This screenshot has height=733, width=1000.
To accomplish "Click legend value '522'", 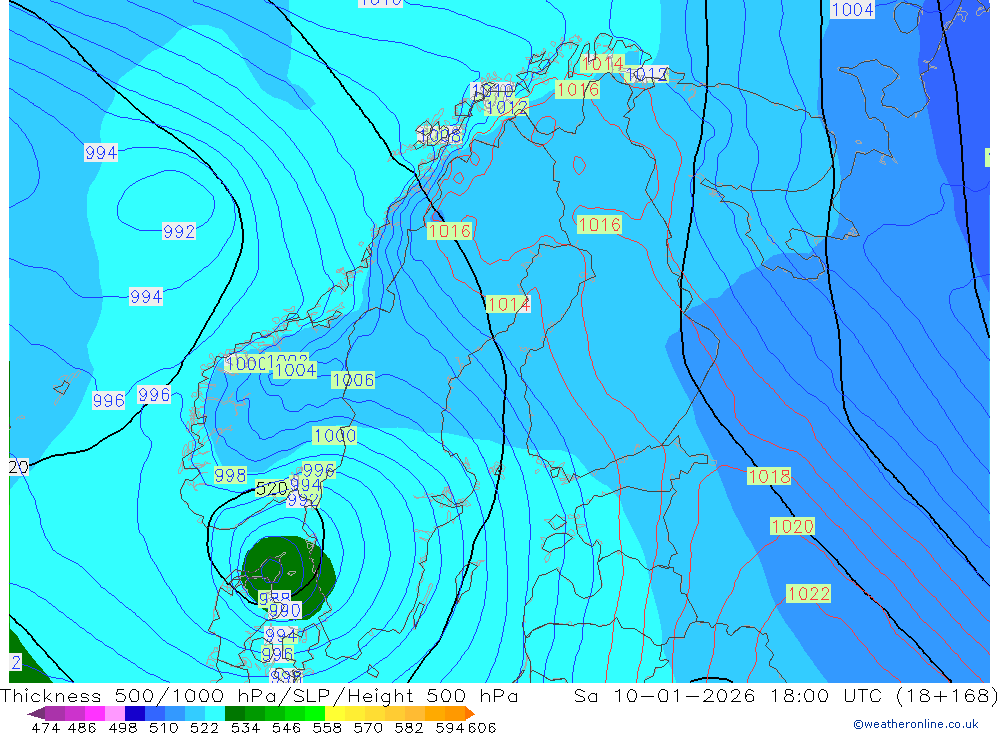I will tap(205, 727).
